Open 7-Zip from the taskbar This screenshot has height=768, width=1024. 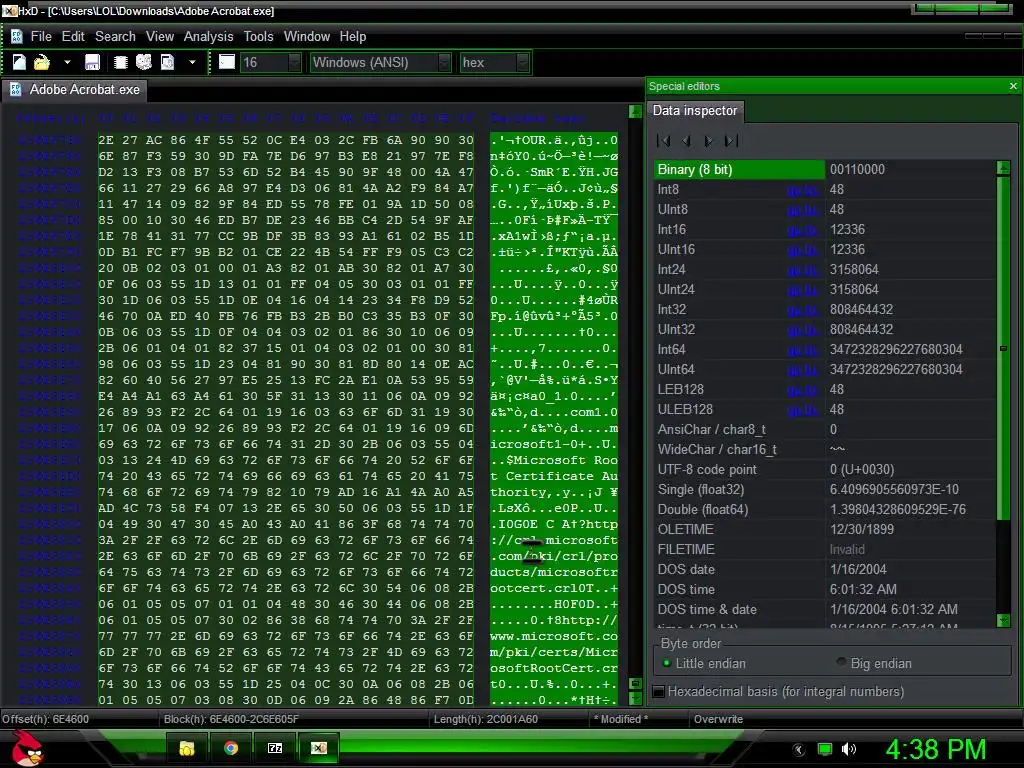point(275,748)
